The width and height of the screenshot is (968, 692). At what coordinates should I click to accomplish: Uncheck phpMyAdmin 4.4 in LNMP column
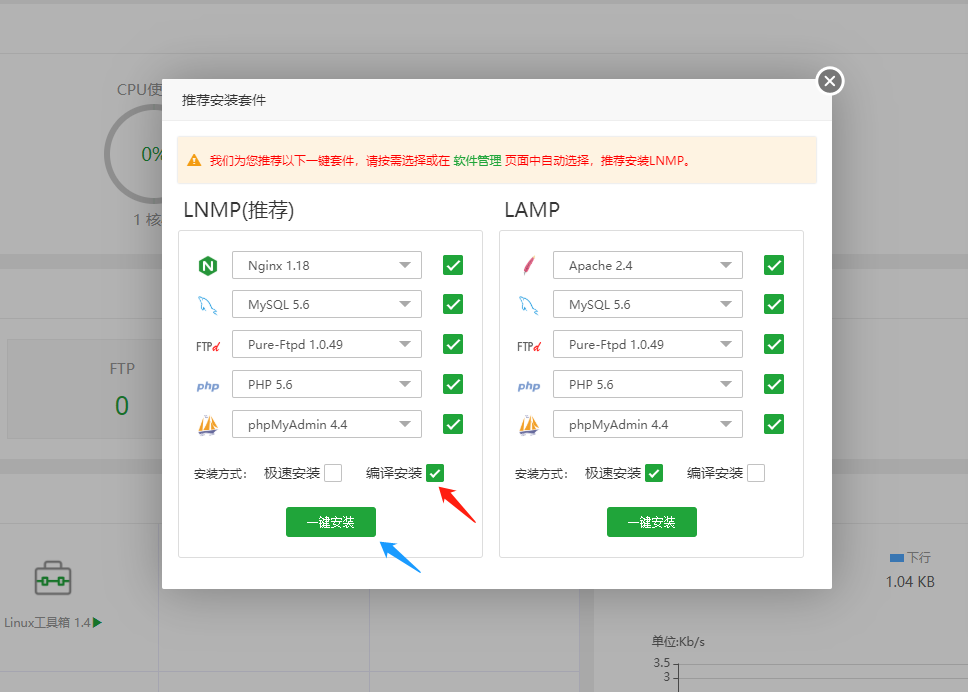(x=453, y=424)
